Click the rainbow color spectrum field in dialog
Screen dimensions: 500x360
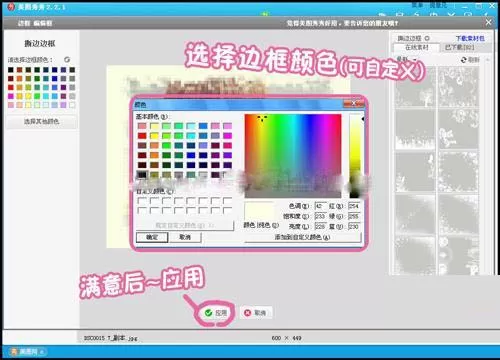pyautogui.click(x=293, y=156)
